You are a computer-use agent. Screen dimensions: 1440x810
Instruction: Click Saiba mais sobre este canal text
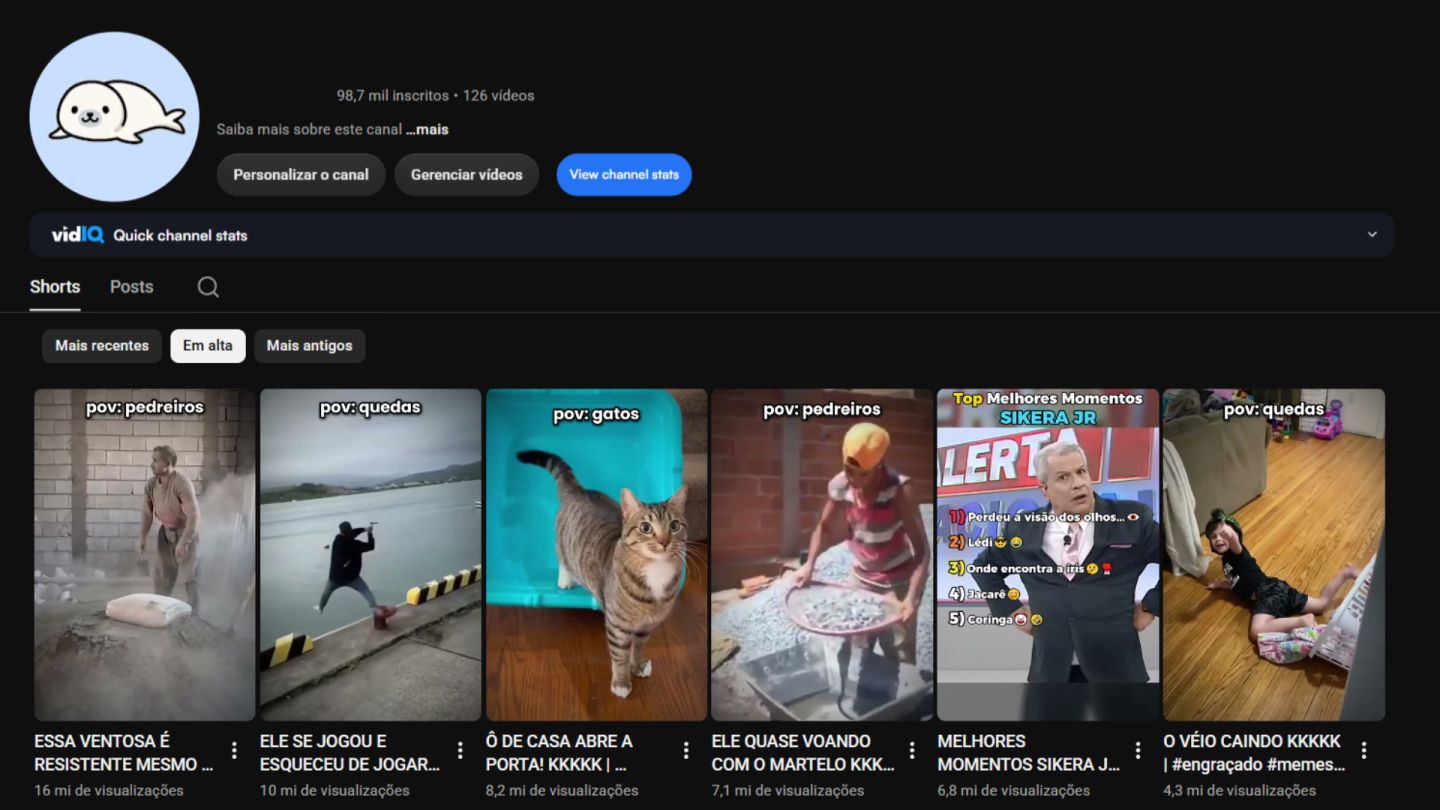tap(310, 129)
